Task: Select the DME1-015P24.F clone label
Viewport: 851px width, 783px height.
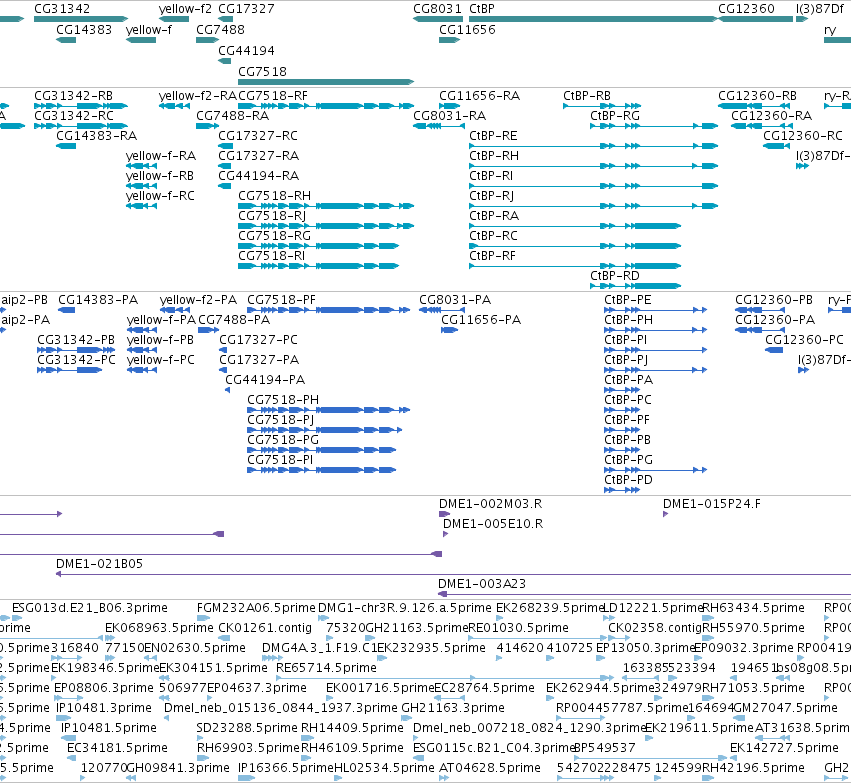Action: 712,504
